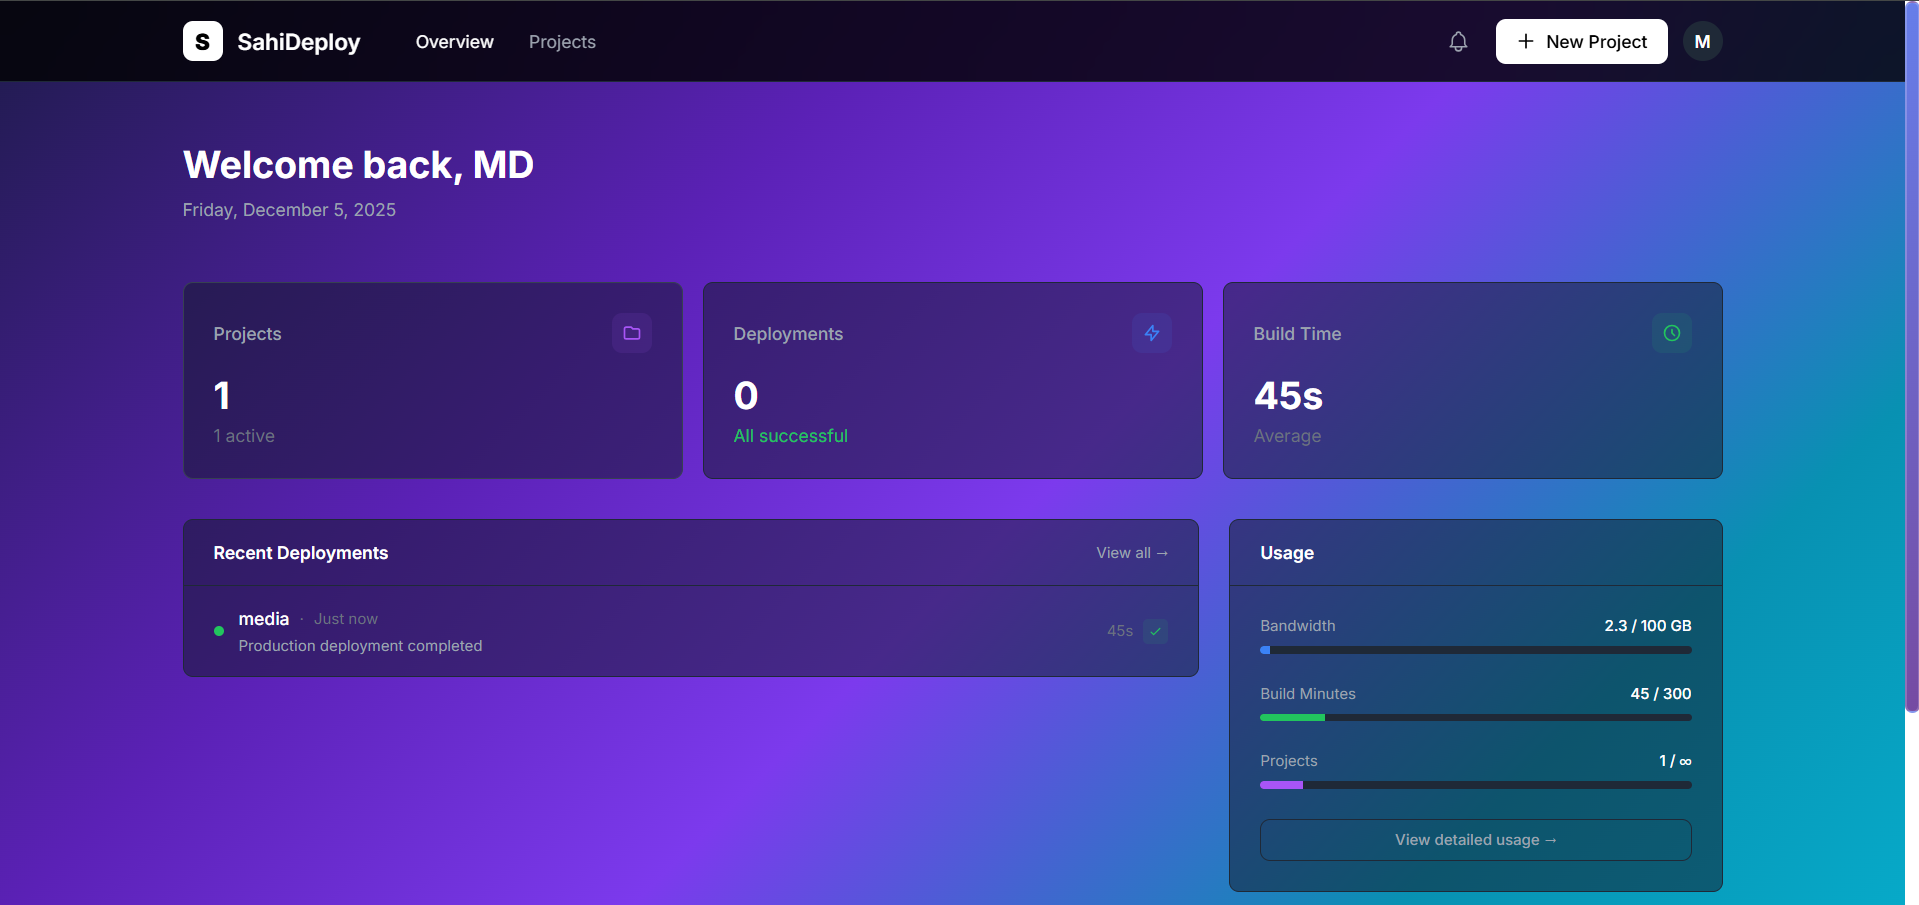
Task: Click the green status dot beside media
Action: click(219, 631)
